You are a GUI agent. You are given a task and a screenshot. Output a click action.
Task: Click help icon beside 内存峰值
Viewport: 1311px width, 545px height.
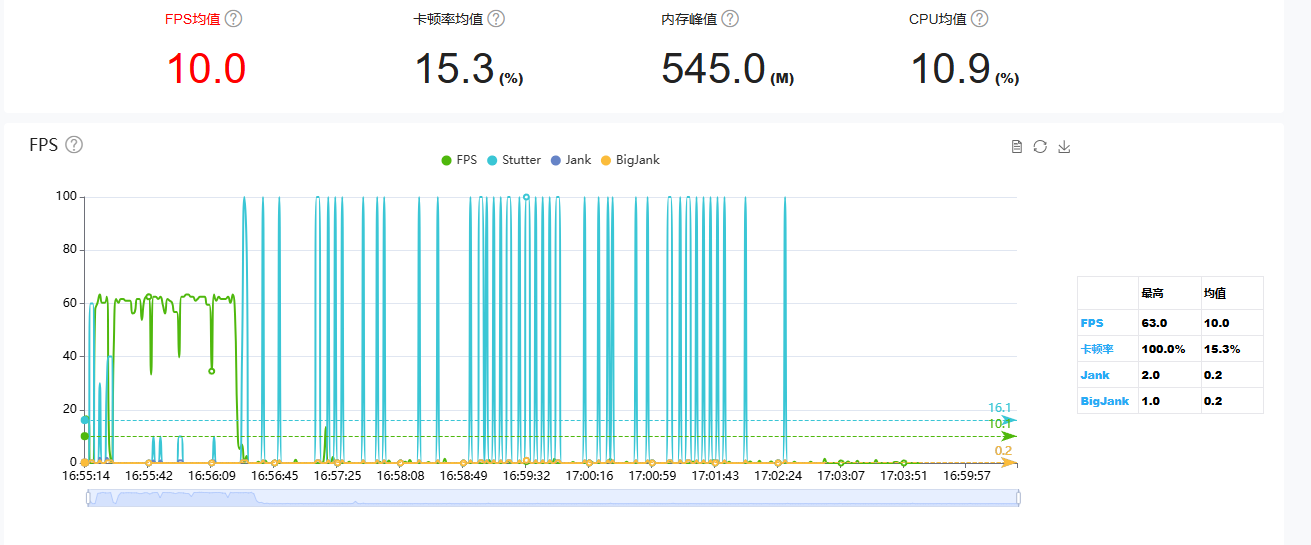[730, 19]
